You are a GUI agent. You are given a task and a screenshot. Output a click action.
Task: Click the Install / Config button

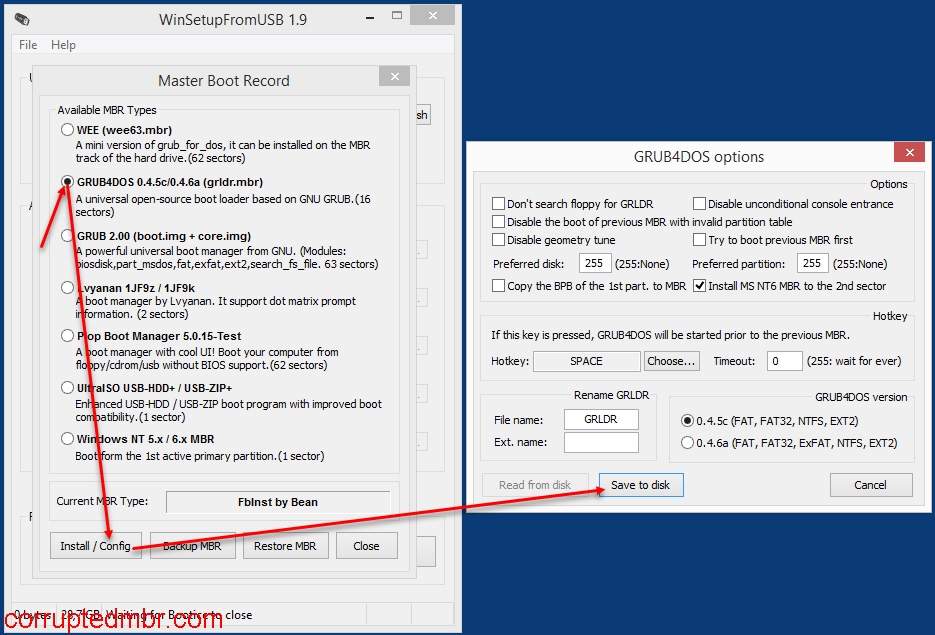95,546
